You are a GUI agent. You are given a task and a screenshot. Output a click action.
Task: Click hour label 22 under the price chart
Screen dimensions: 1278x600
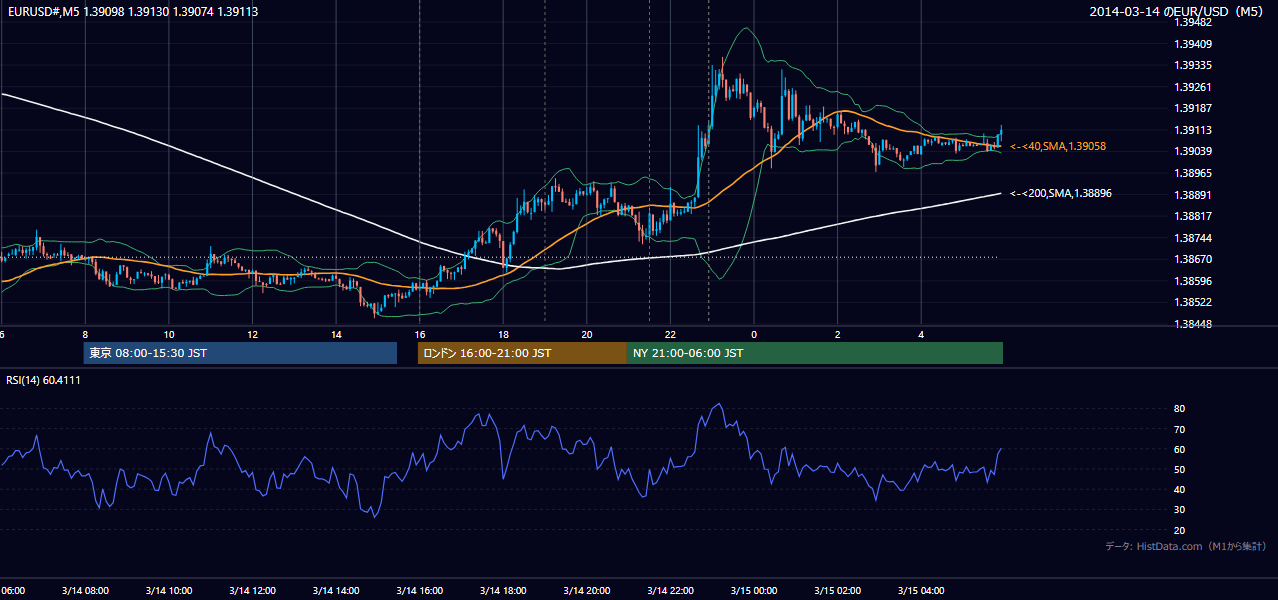671,335
